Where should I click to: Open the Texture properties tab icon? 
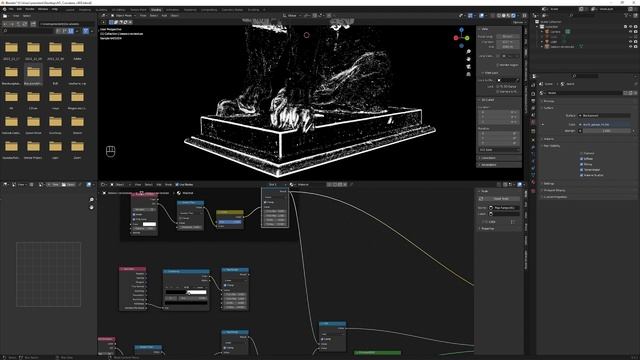point(533,190)
